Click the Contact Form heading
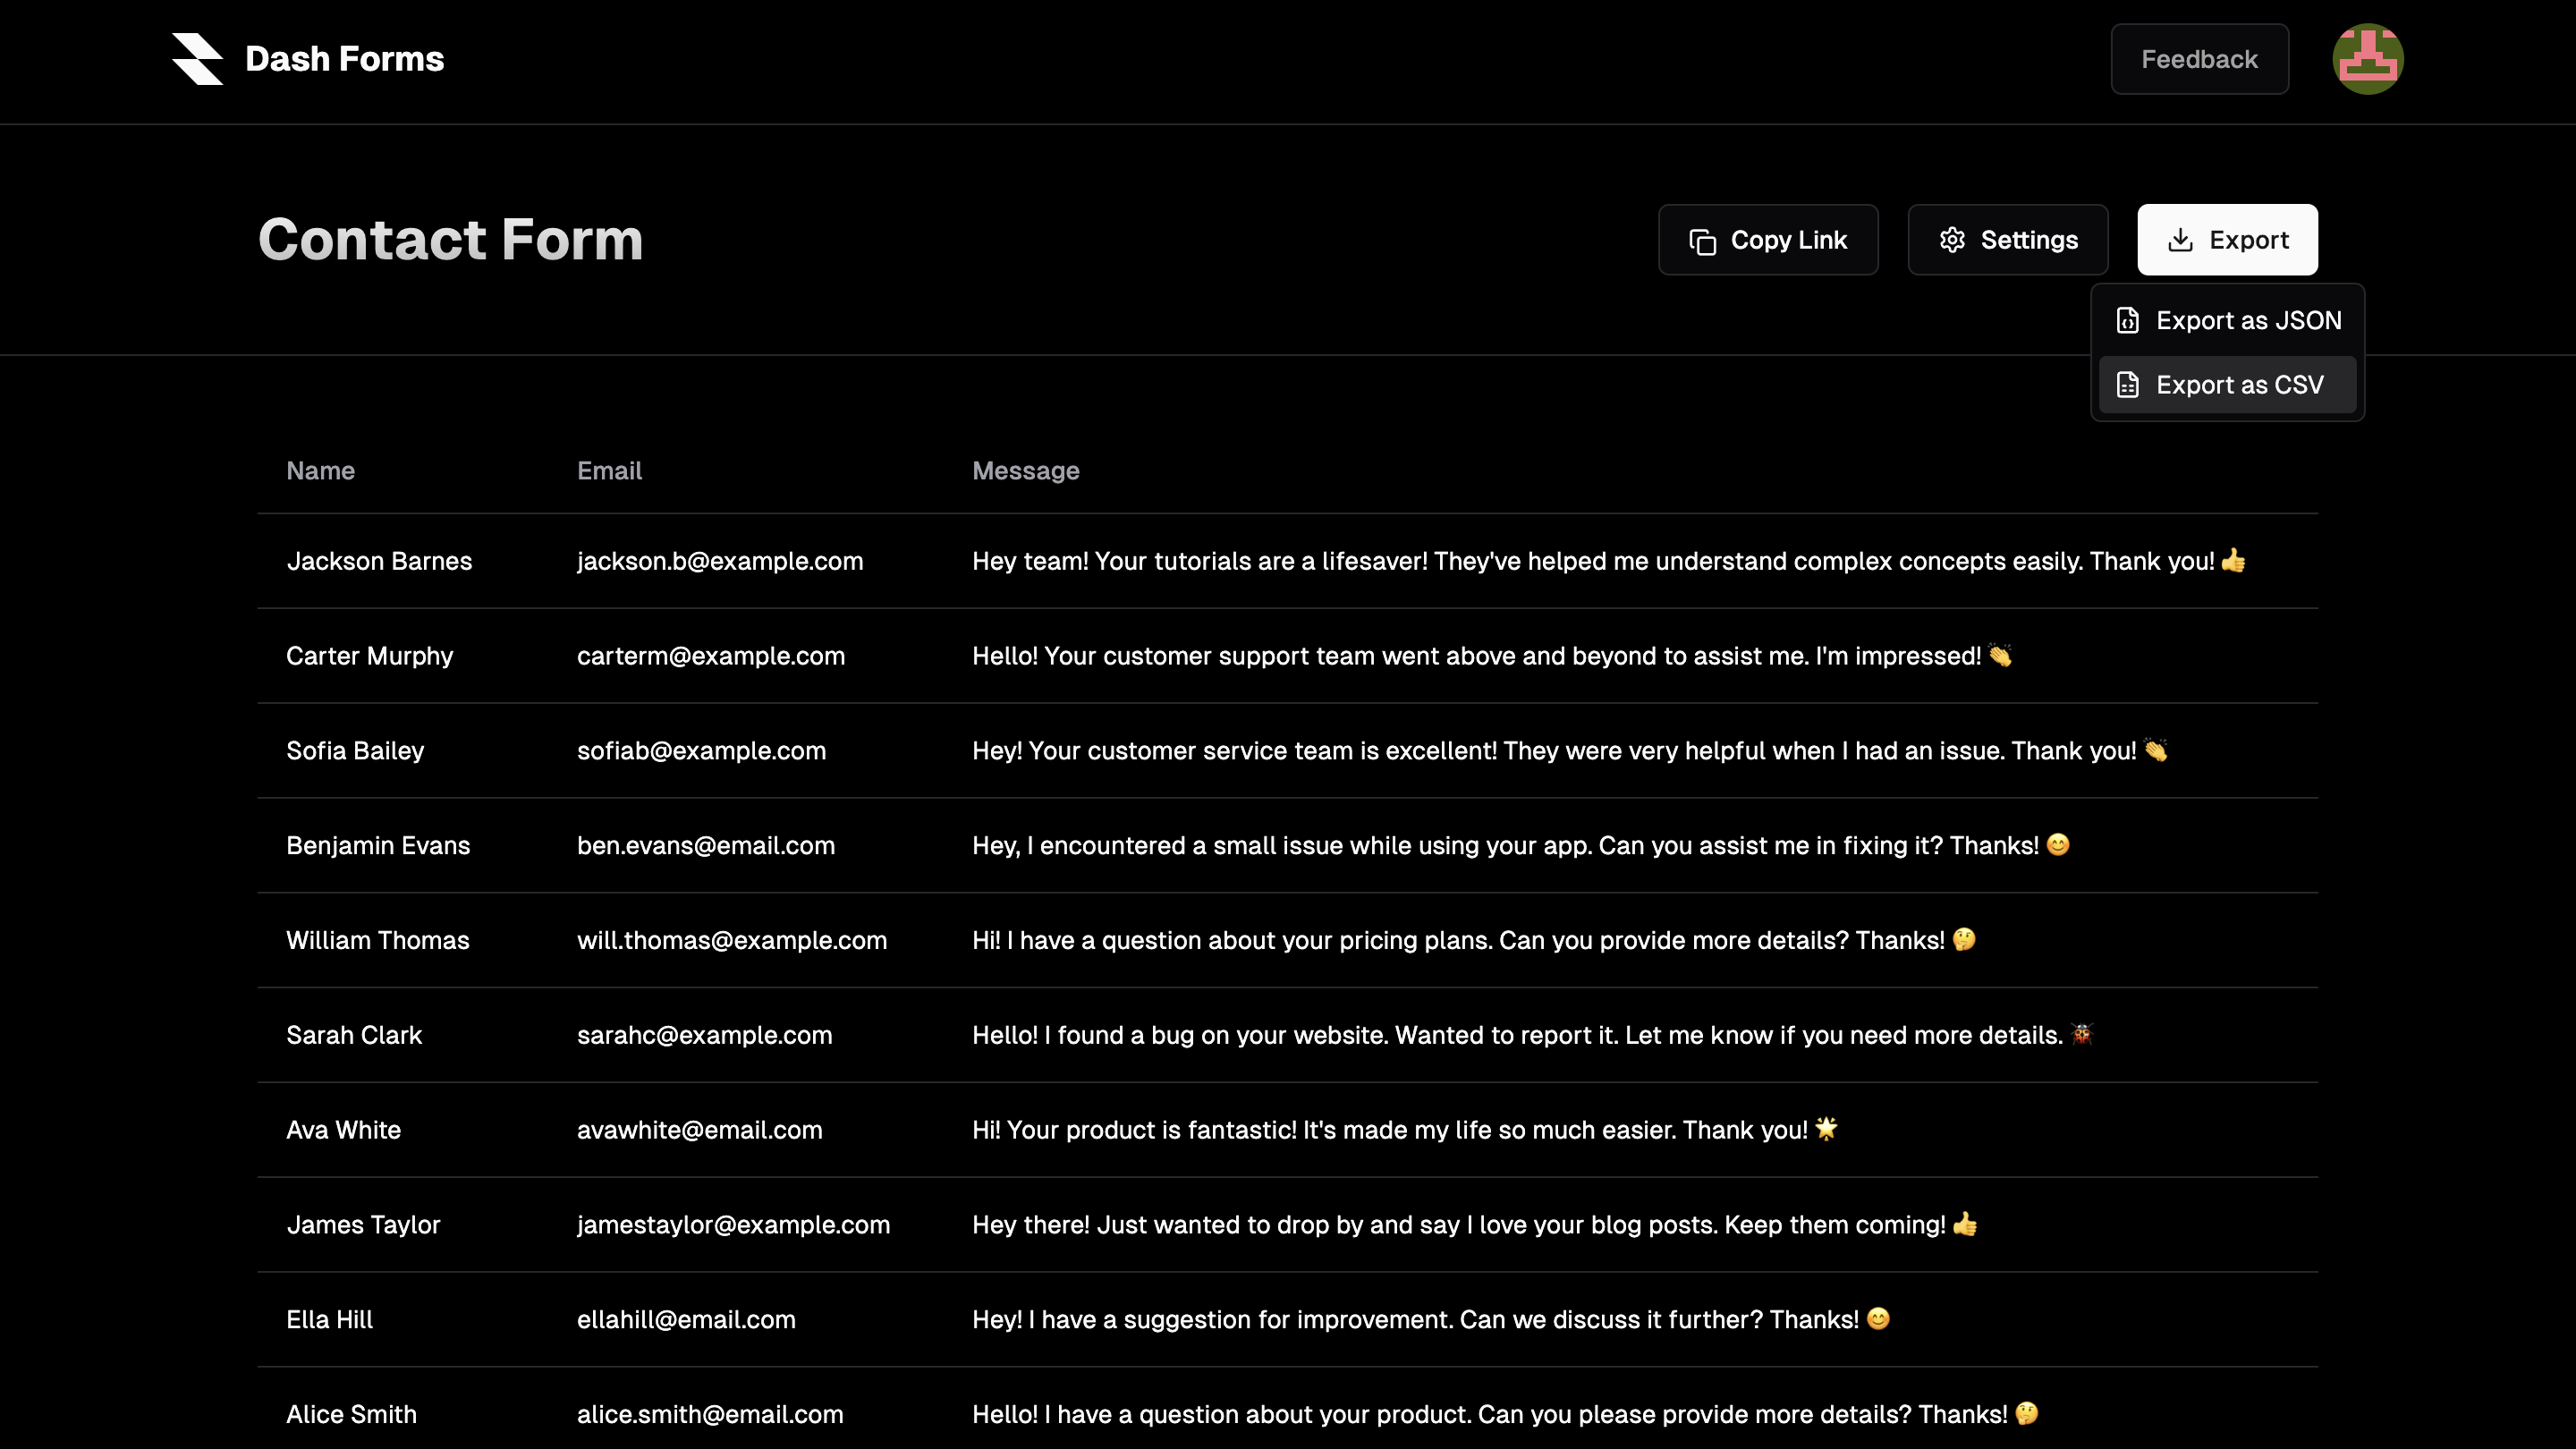 point(450,240)
